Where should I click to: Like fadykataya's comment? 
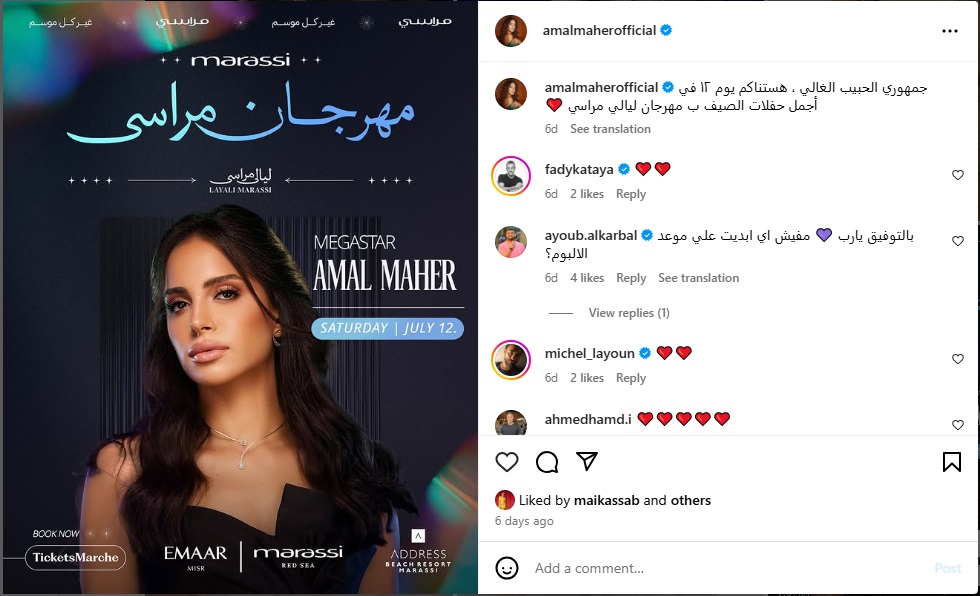958,175
